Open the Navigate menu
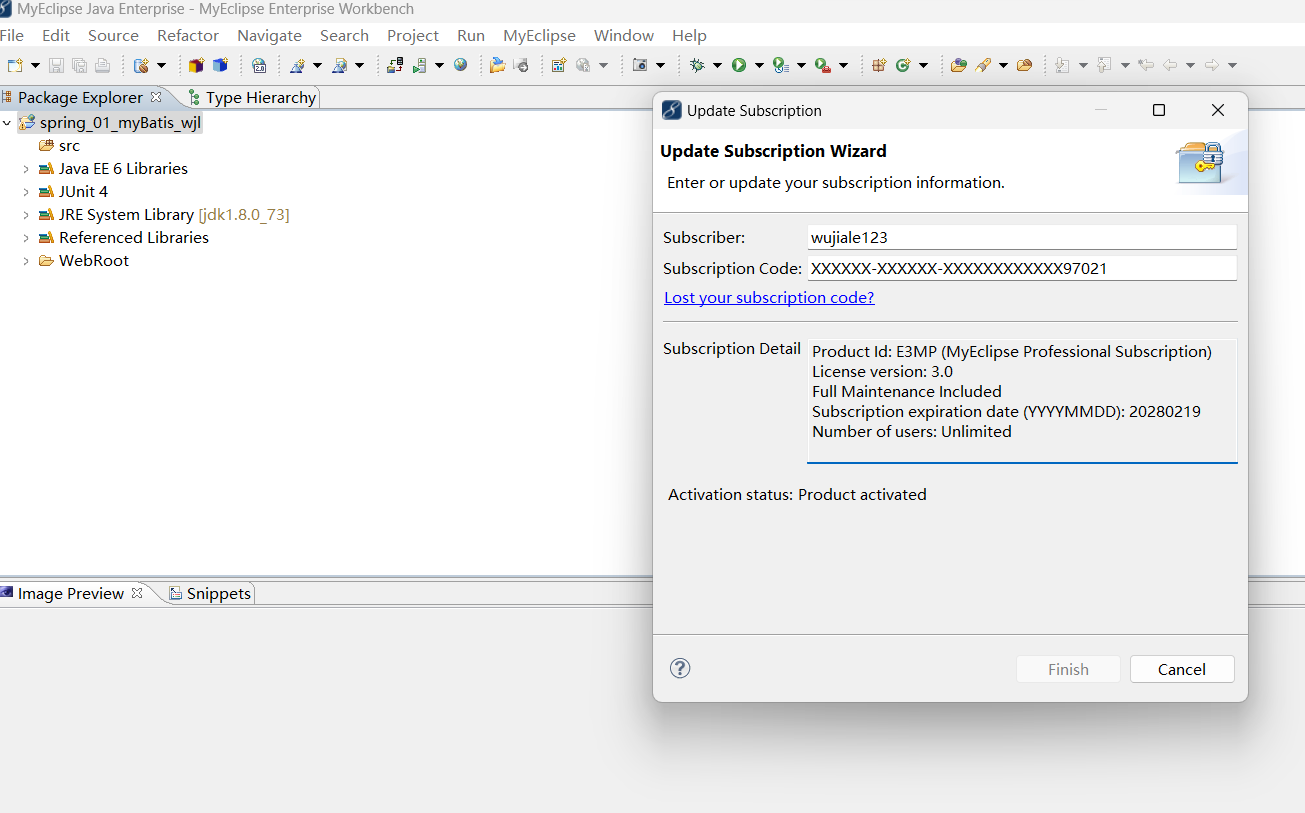Screen dimensions: 1305x813 tap(269, 35)
